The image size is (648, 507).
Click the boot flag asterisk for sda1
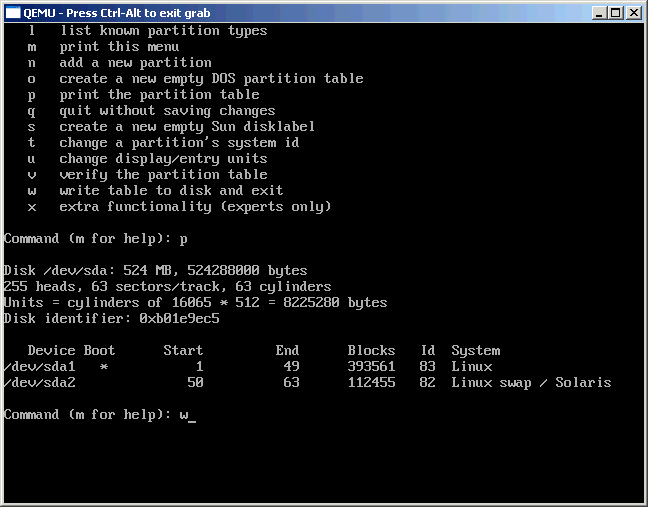tap(103, 367)
